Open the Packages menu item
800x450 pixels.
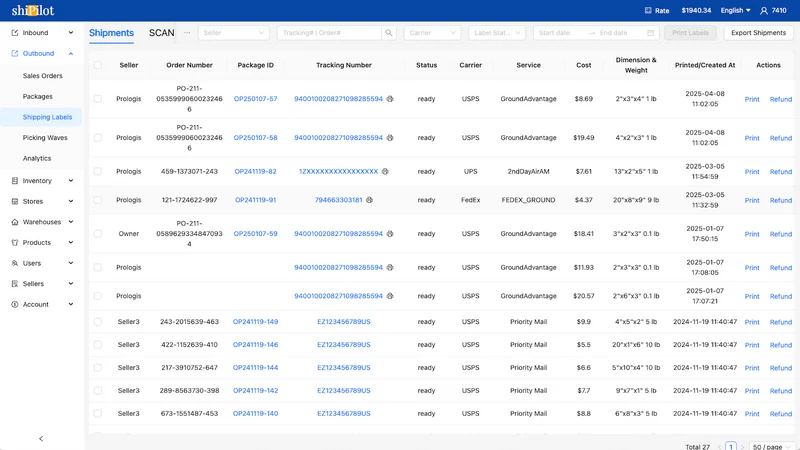pos(37,96)
